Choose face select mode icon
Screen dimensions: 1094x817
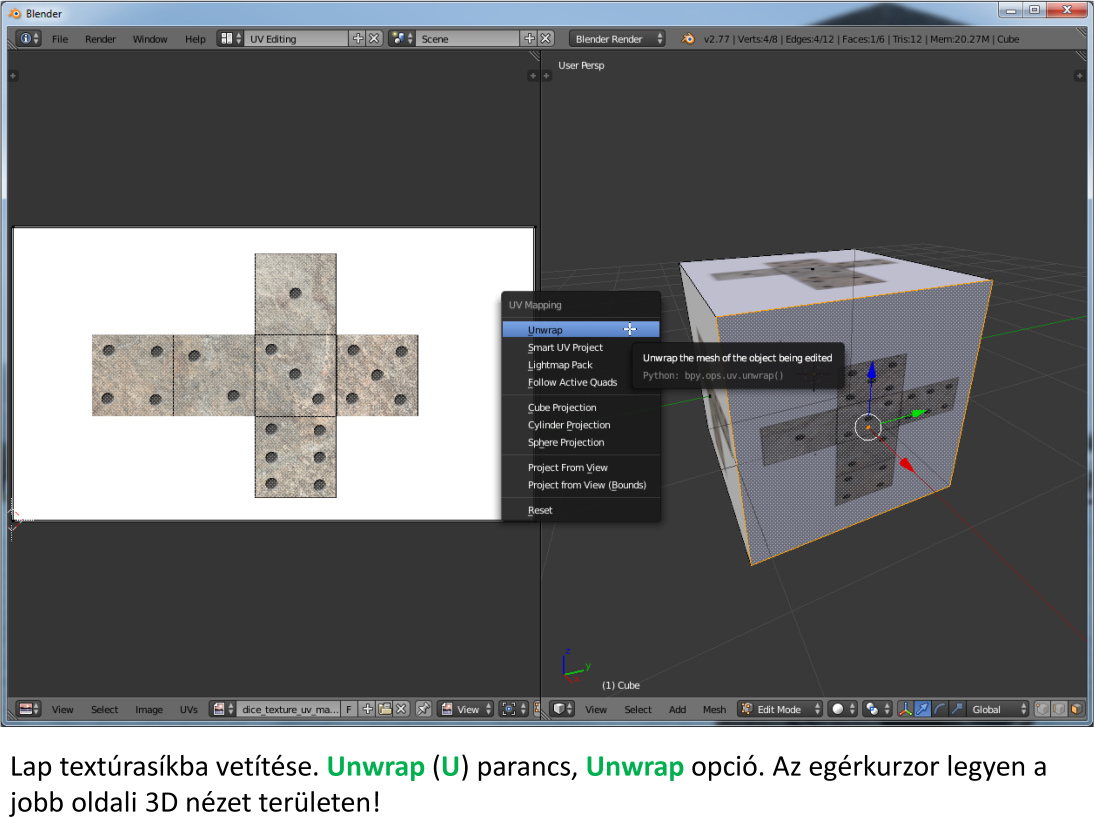1076,709
